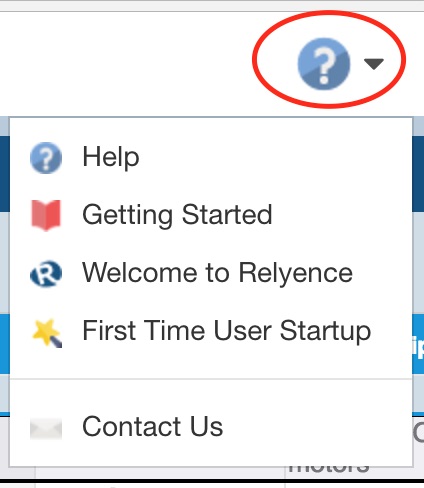424x488 pixels.
Task: Click the gray strip above the help toolbar
Action: click(x=212, y=6)
